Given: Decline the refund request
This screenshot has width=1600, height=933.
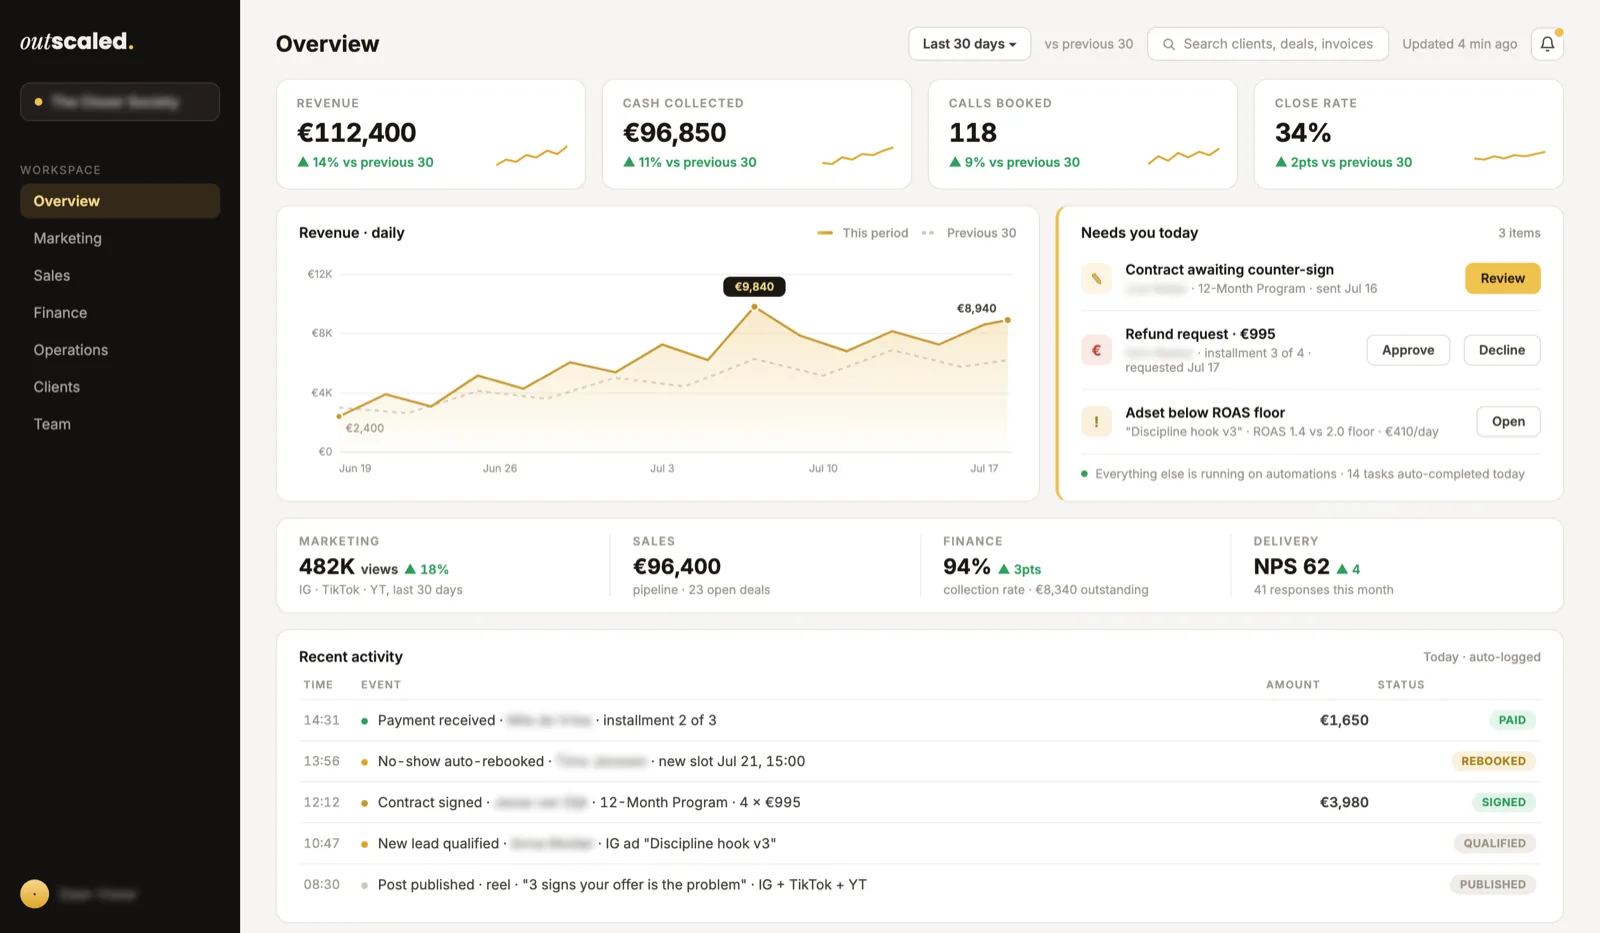Looking at the screenshot, I should [x=1502, y=350].
